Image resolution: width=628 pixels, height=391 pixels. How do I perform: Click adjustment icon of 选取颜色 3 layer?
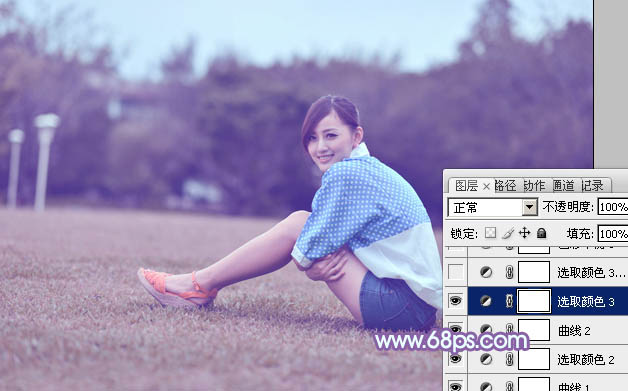tap(486, 301)
